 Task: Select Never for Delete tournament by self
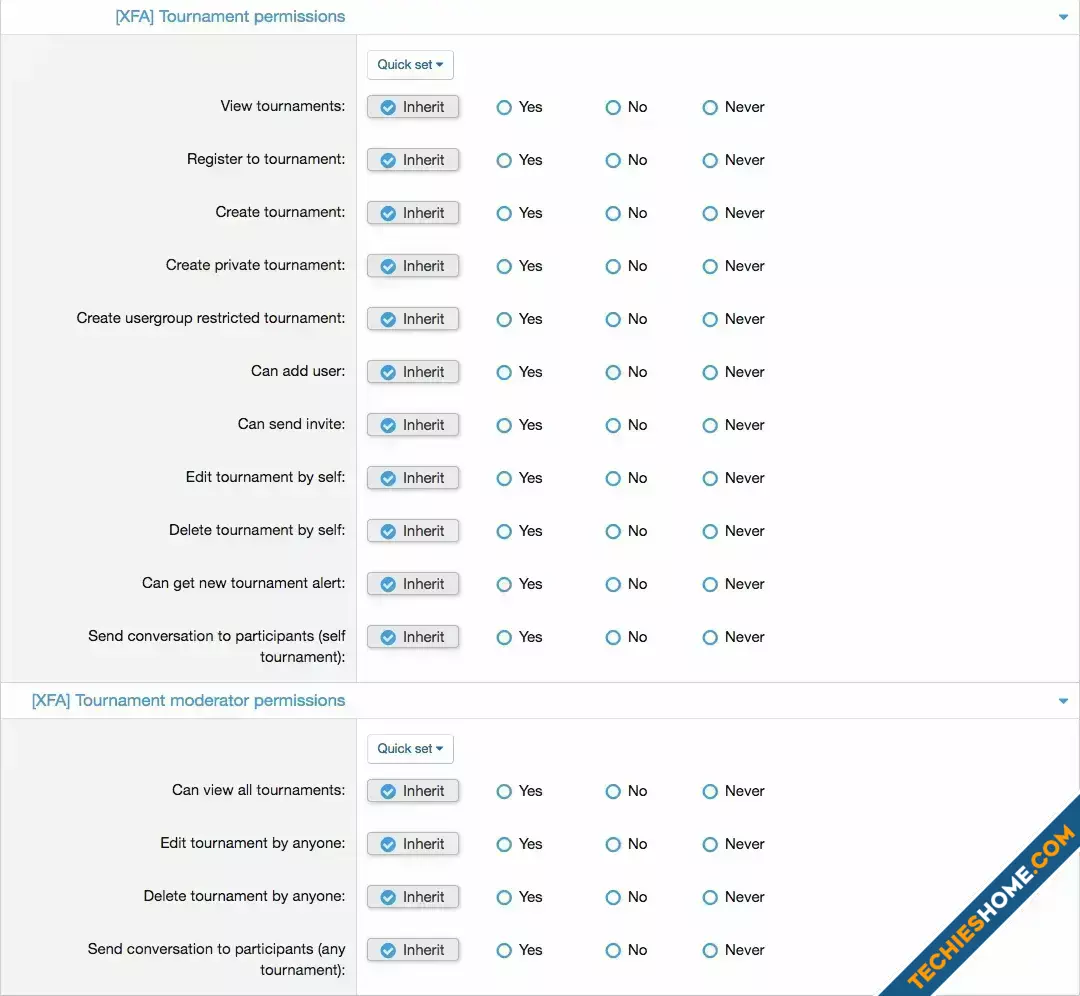[734, 532]
